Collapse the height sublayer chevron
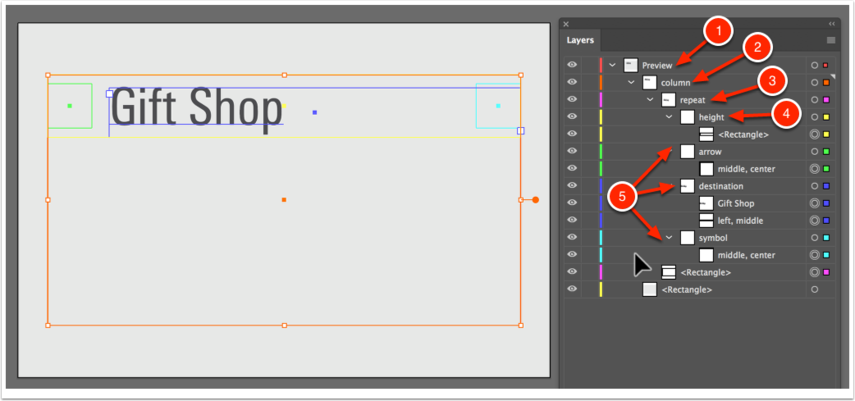The height and width of the screenshot is (401, 855). (669, 117)
